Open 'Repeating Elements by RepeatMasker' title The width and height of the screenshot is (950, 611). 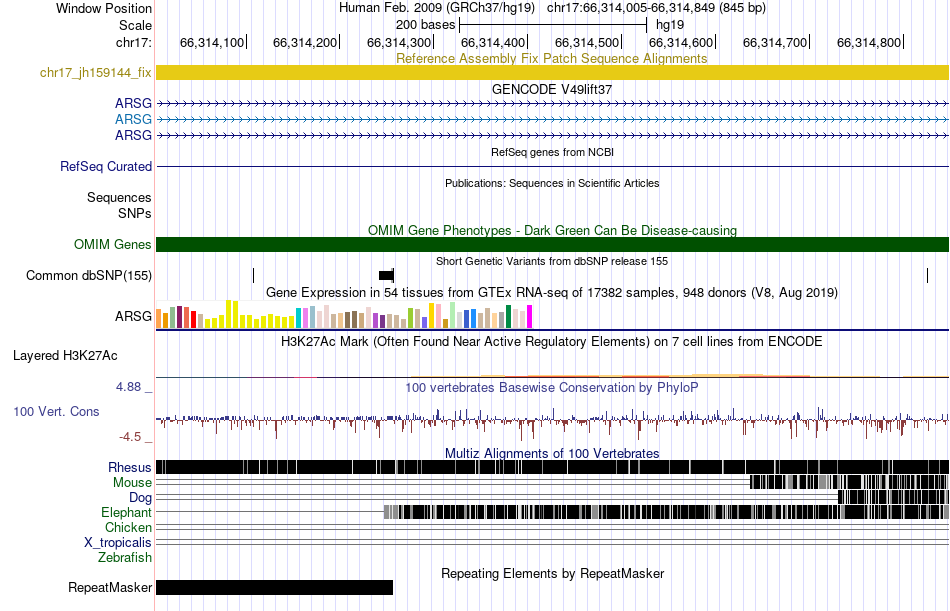click(x=552, y=573)
